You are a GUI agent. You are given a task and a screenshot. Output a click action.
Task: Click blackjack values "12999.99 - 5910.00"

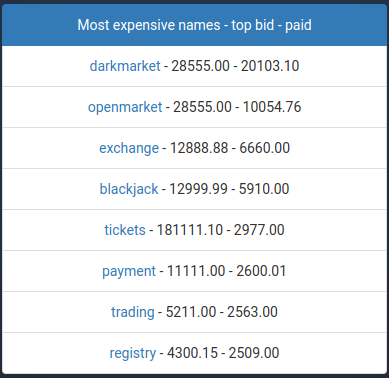229,189
